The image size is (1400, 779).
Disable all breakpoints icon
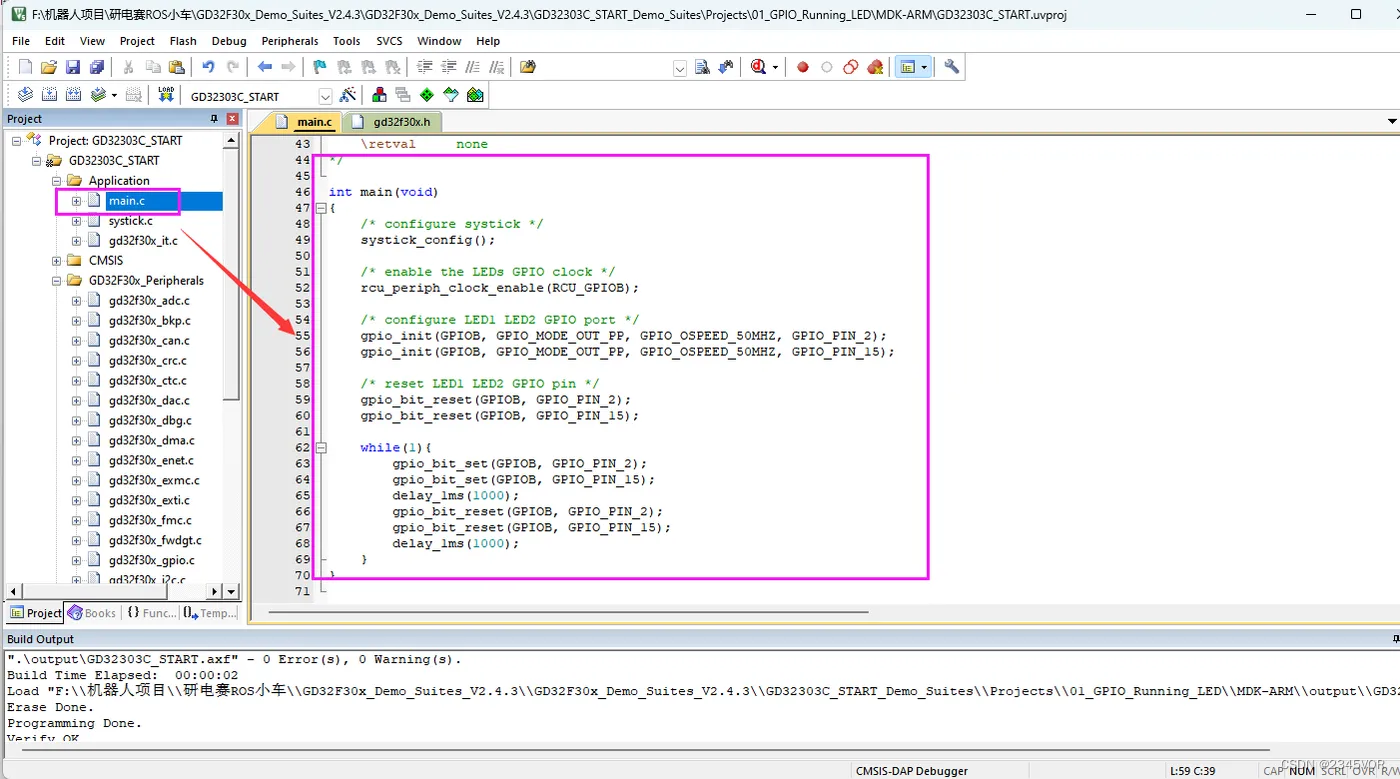tap(850, 67)
